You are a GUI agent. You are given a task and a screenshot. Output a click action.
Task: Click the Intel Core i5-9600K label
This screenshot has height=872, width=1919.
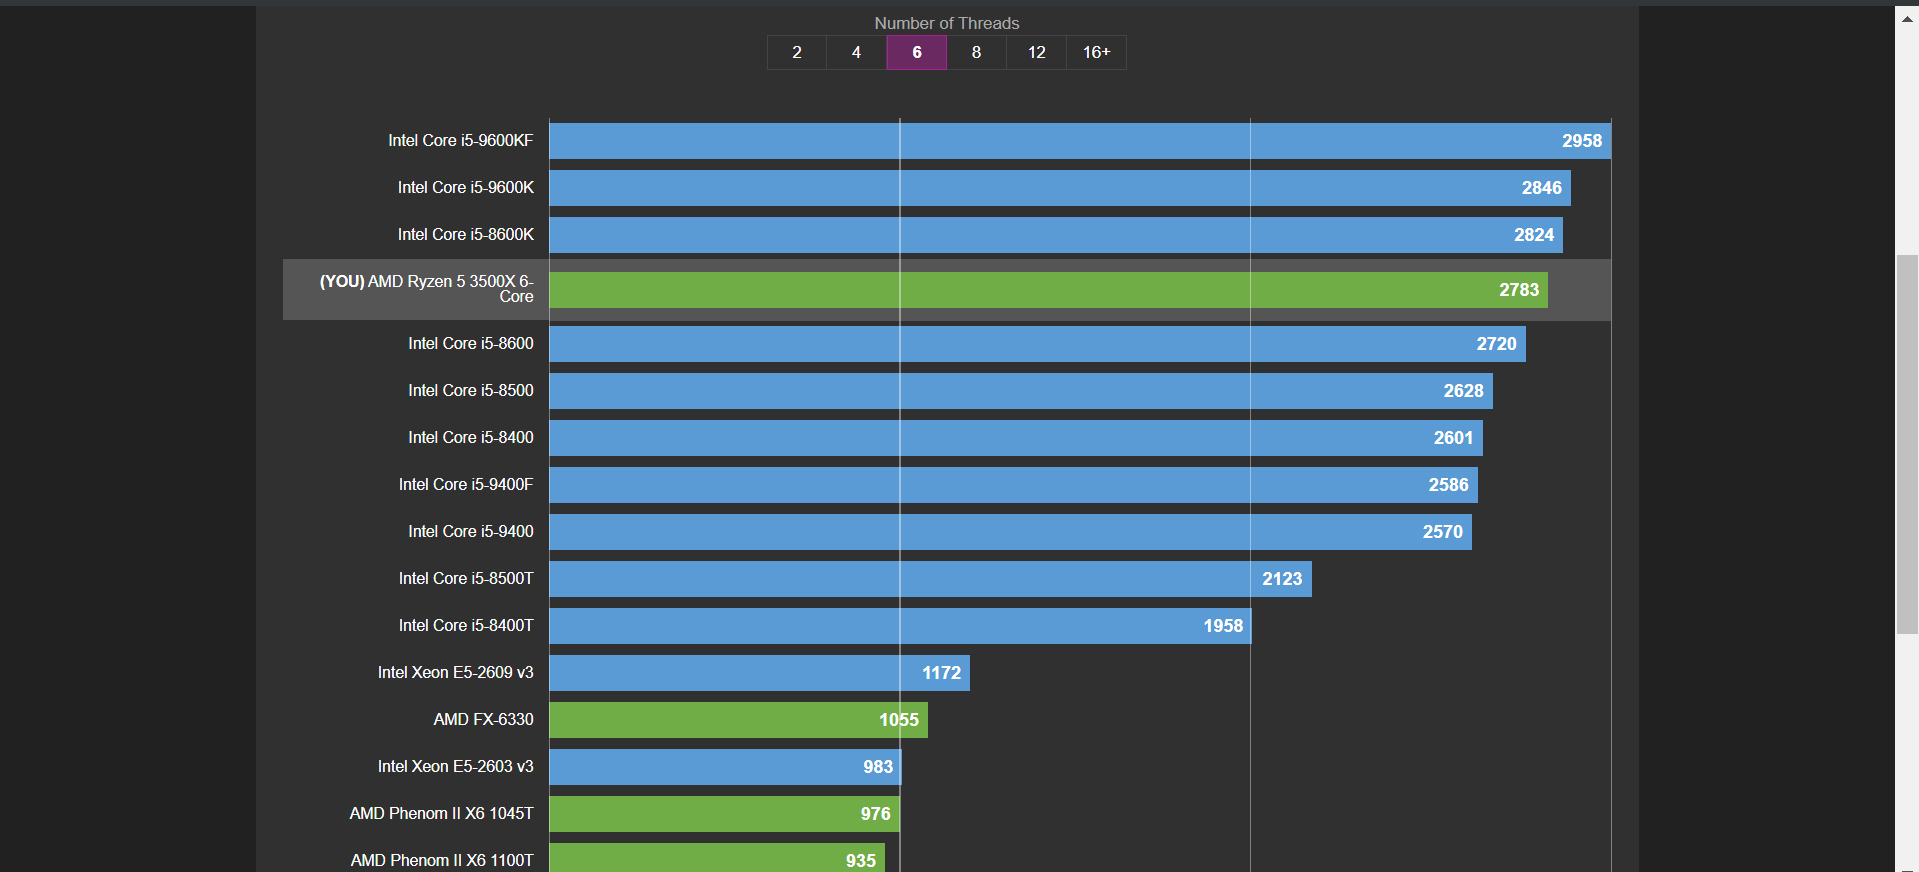point(466,188)
